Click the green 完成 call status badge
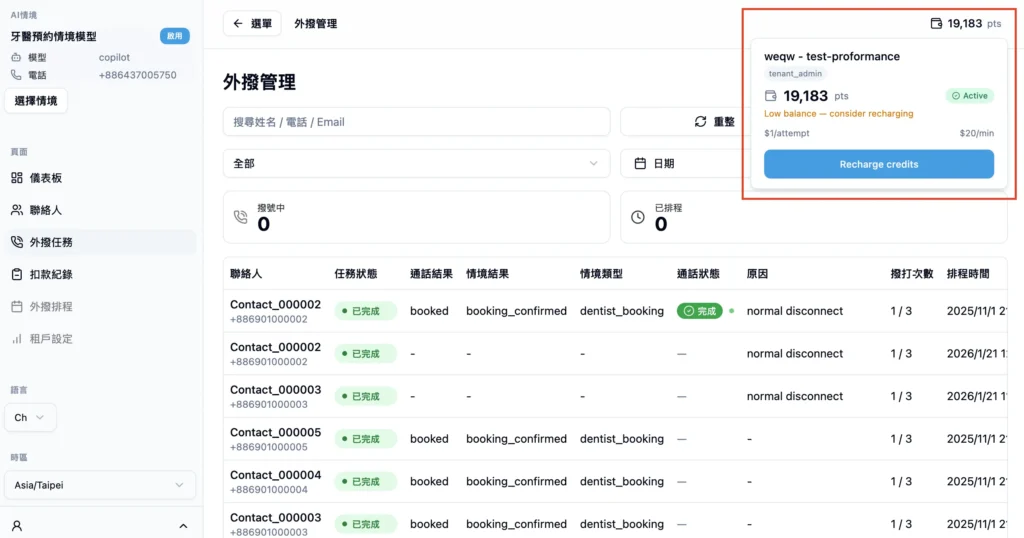The height and width of the screenshot is (538, 1024). [699, 311]
